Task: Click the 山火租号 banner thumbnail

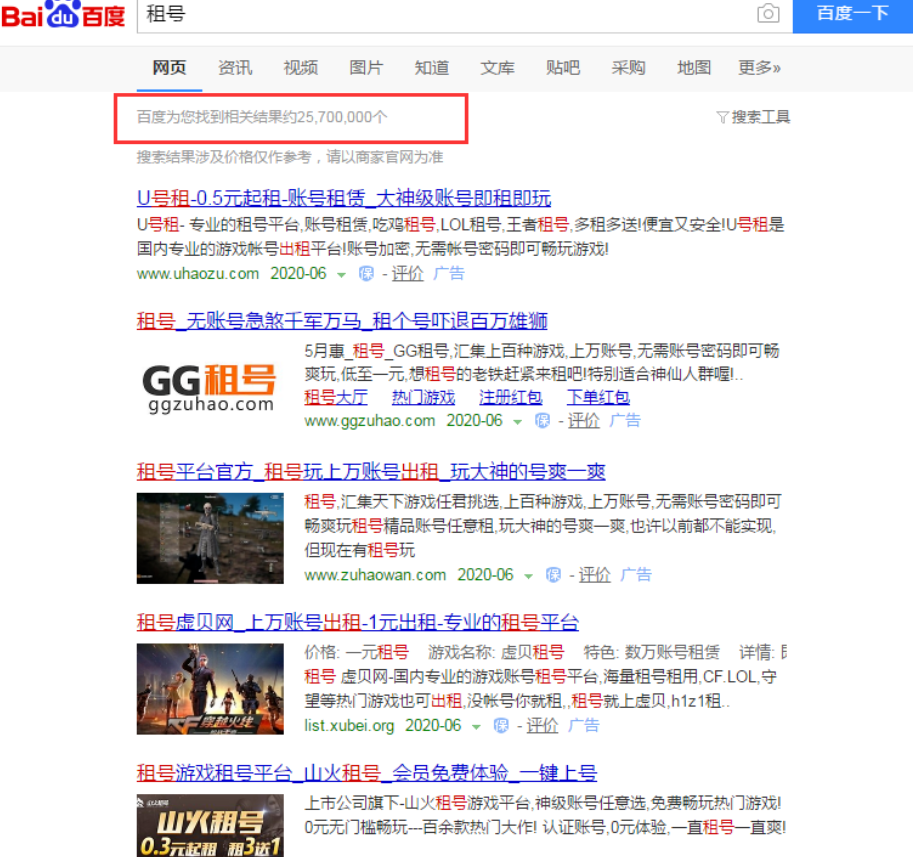Action: pyautogui.click(x=210, y=826)
